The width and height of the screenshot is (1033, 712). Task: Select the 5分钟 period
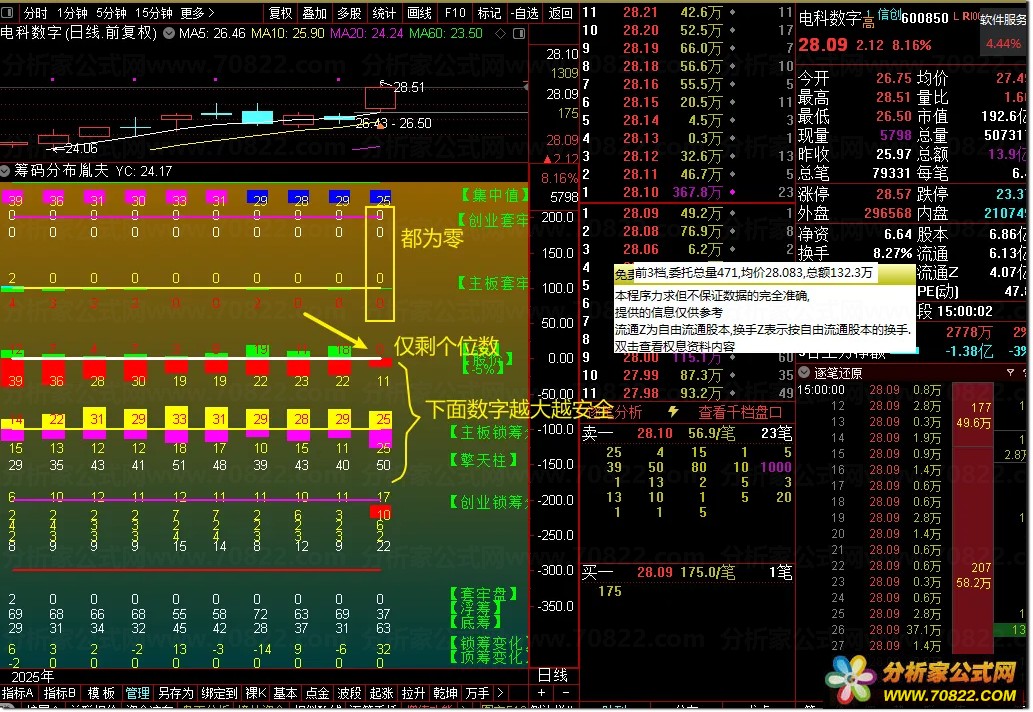pos(111,13)
